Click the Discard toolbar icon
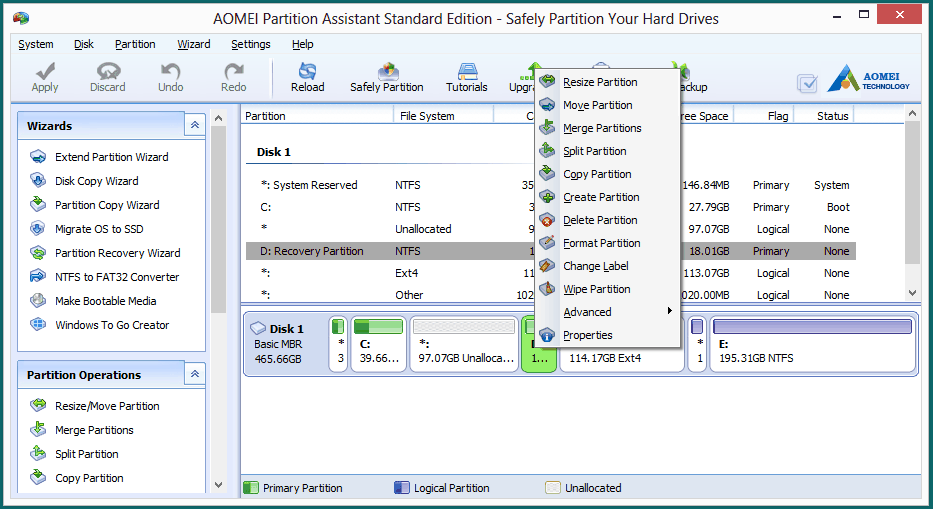933x509 pixels. 108,71
